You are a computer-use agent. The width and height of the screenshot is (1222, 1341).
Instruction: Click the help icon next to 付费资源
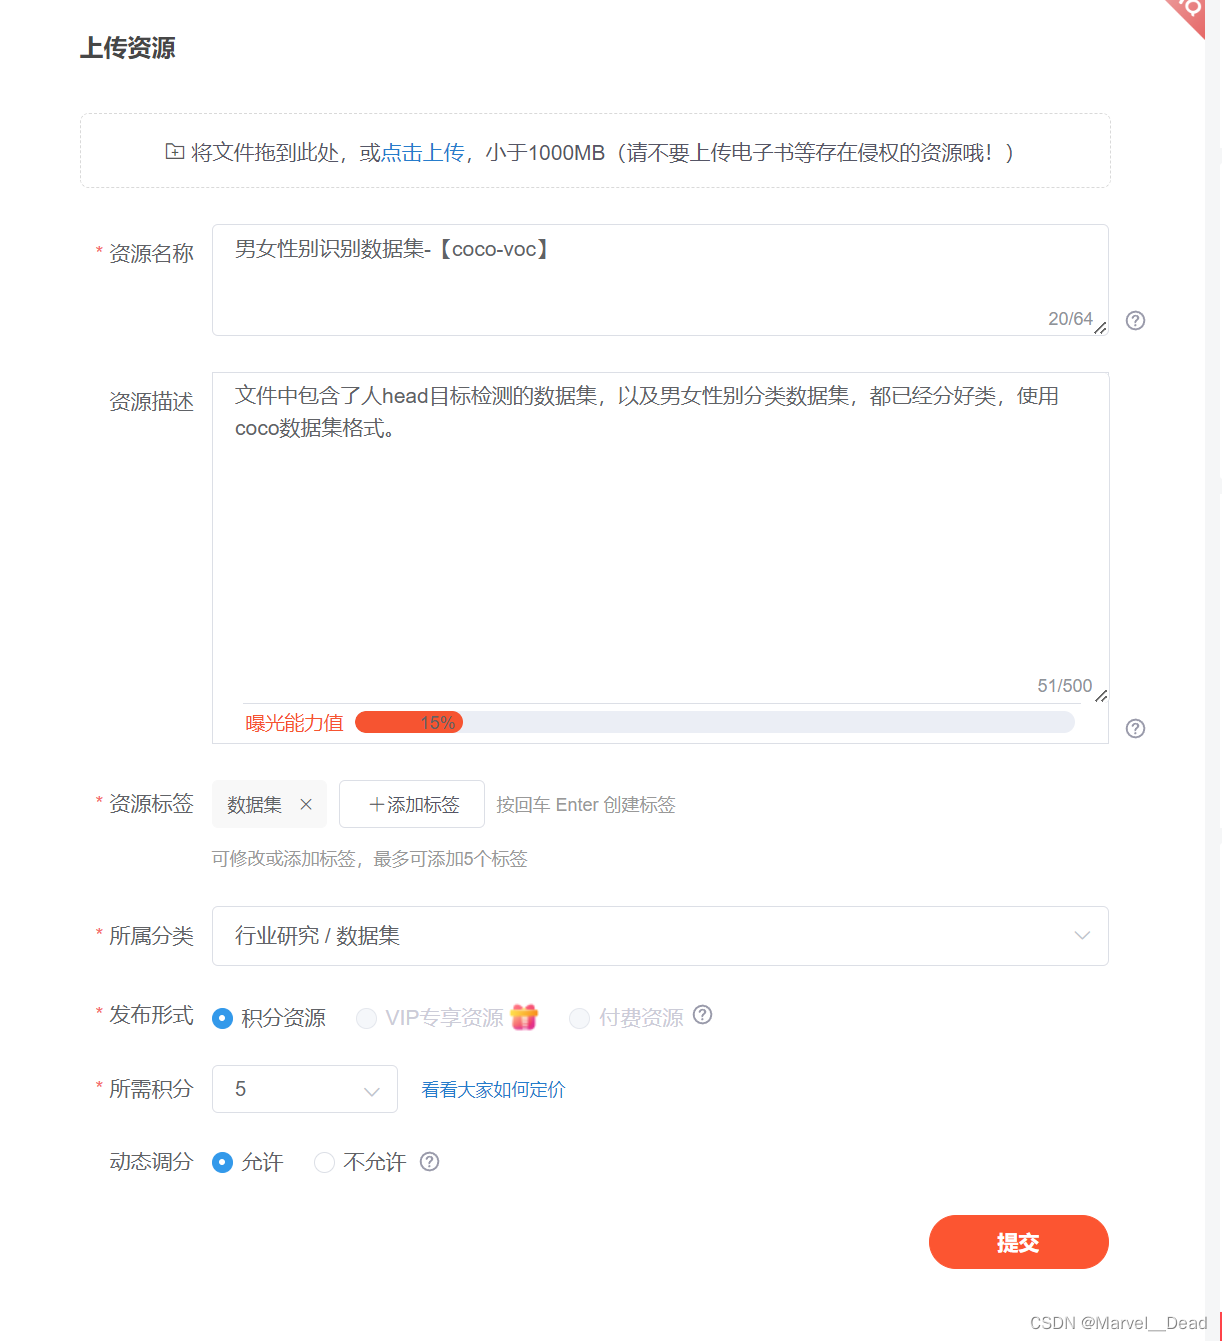[703, 1015]
